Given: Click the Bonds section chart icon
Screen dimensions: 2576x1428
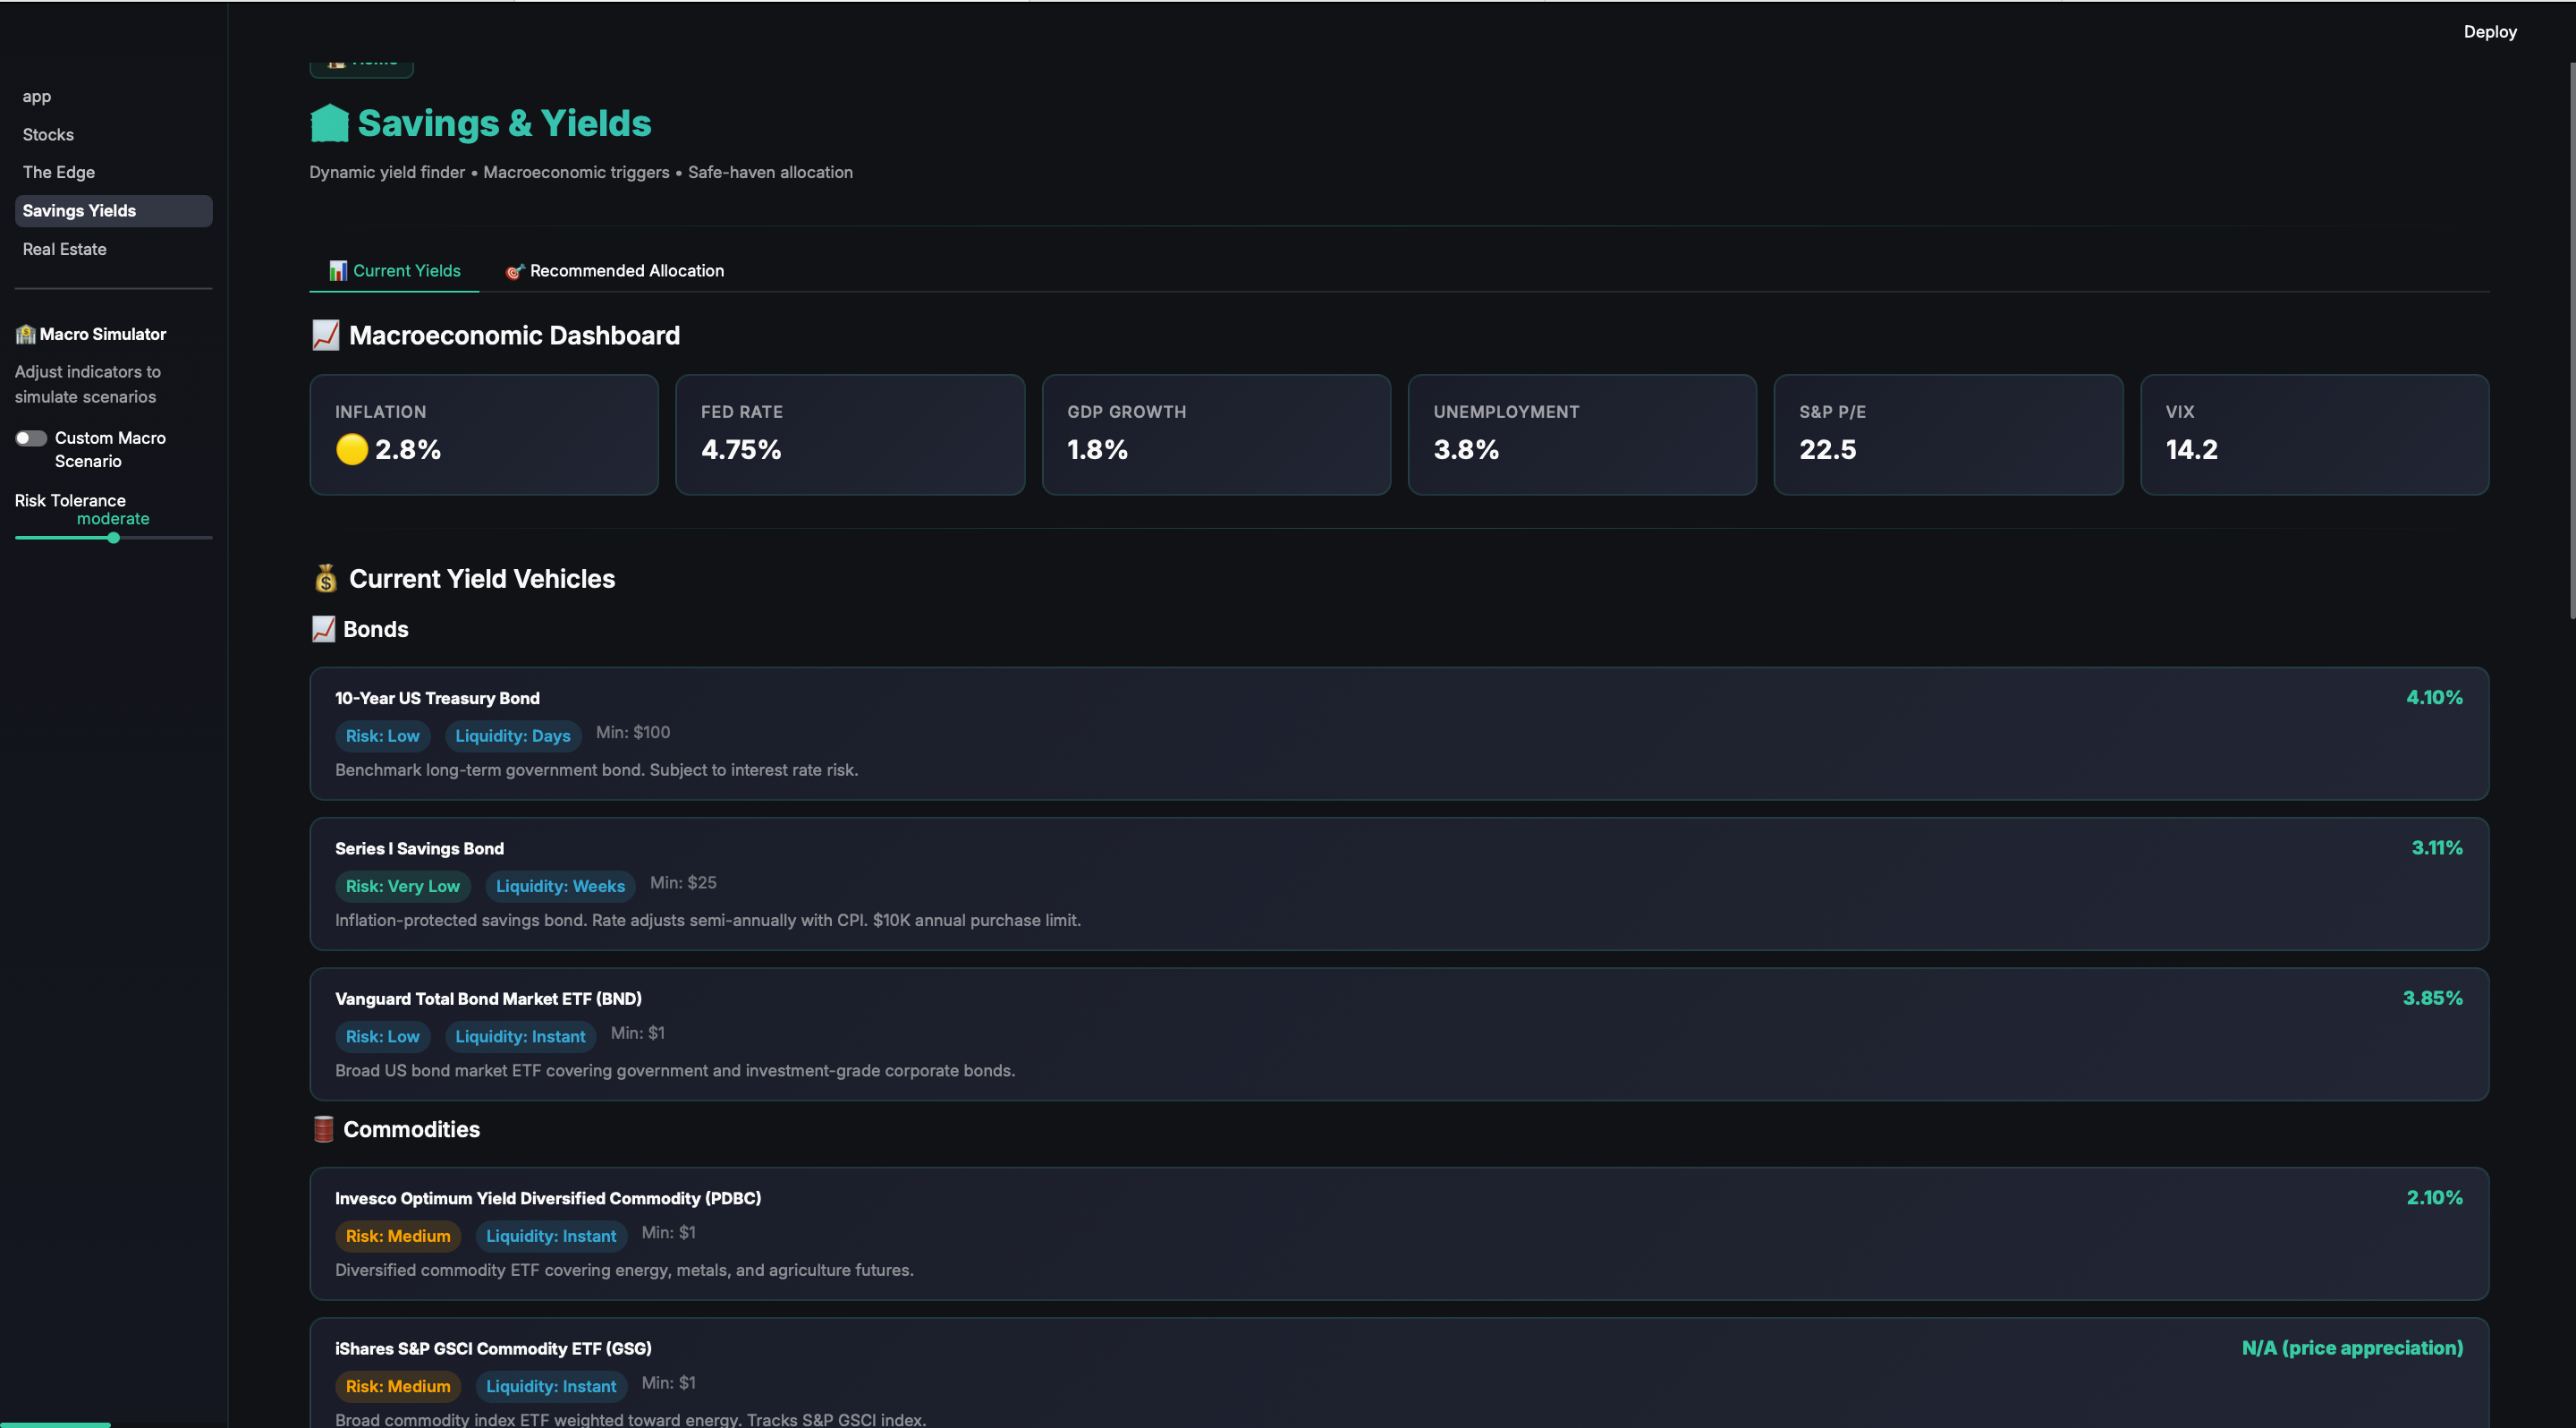Looking at the screenshot, I should coord(323,629).
